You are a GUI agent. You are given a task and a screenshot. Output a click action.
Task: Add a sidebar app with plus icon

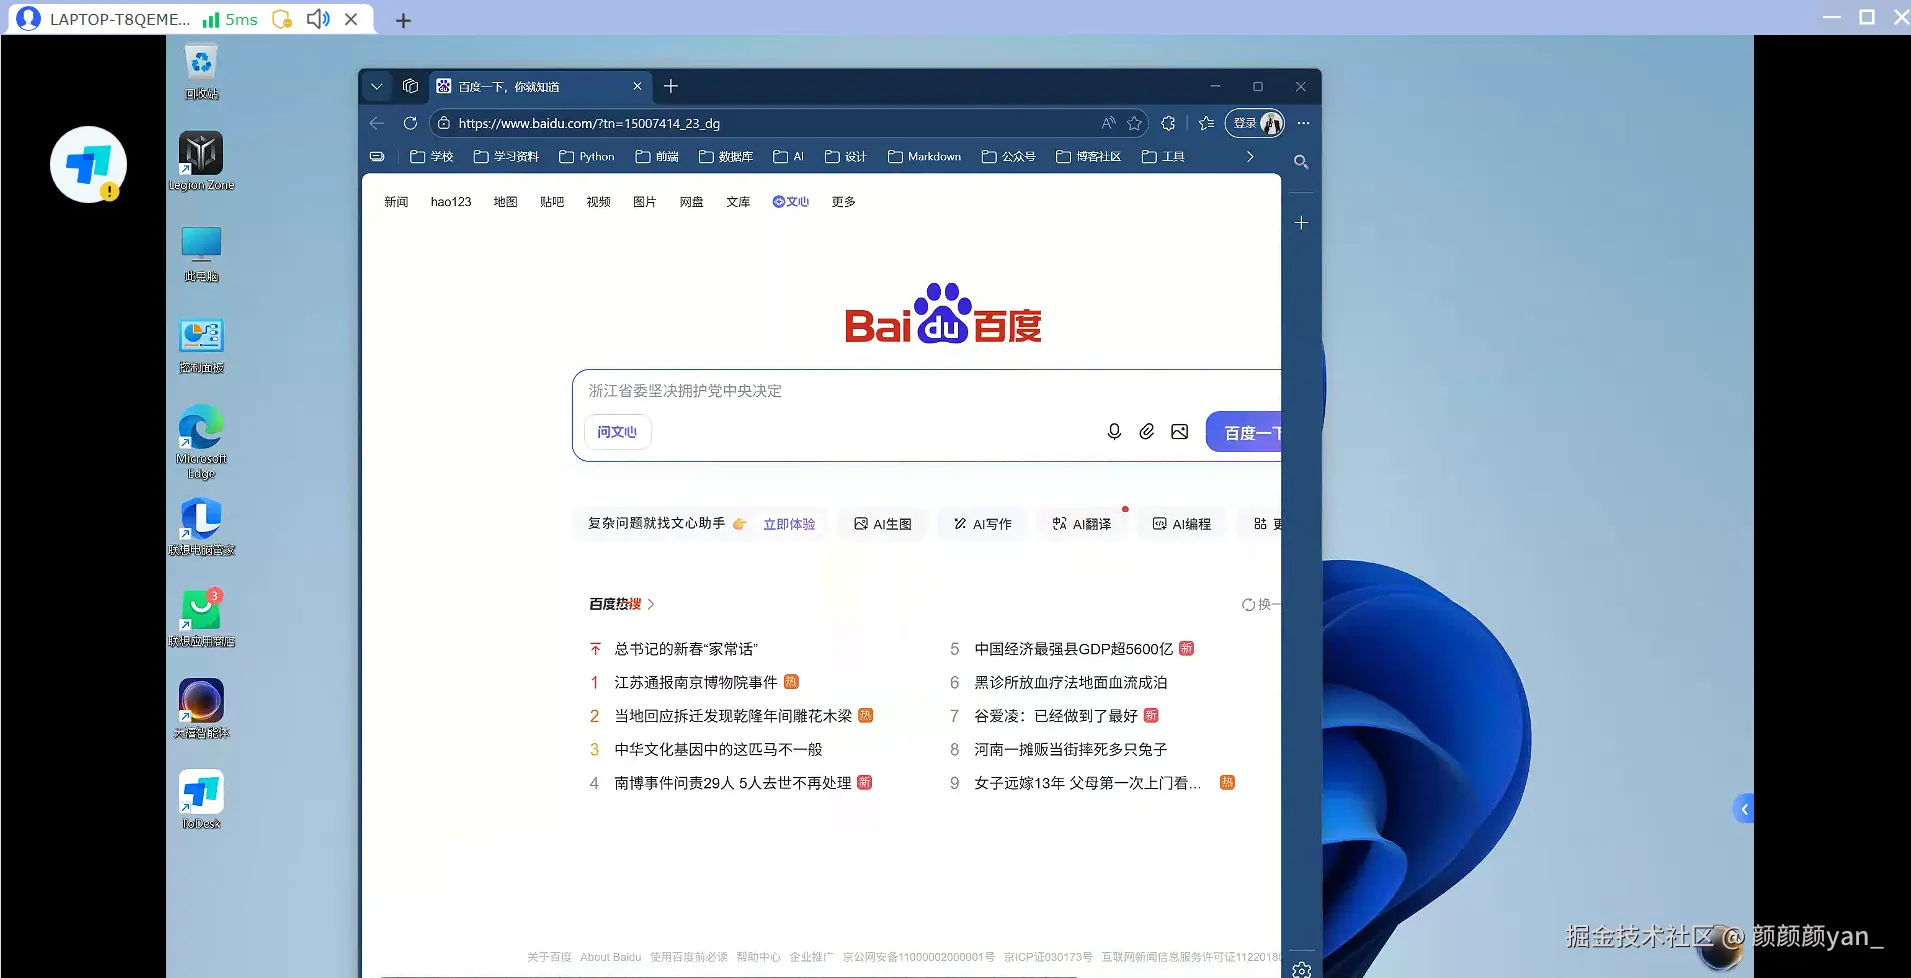point(1301,223)
